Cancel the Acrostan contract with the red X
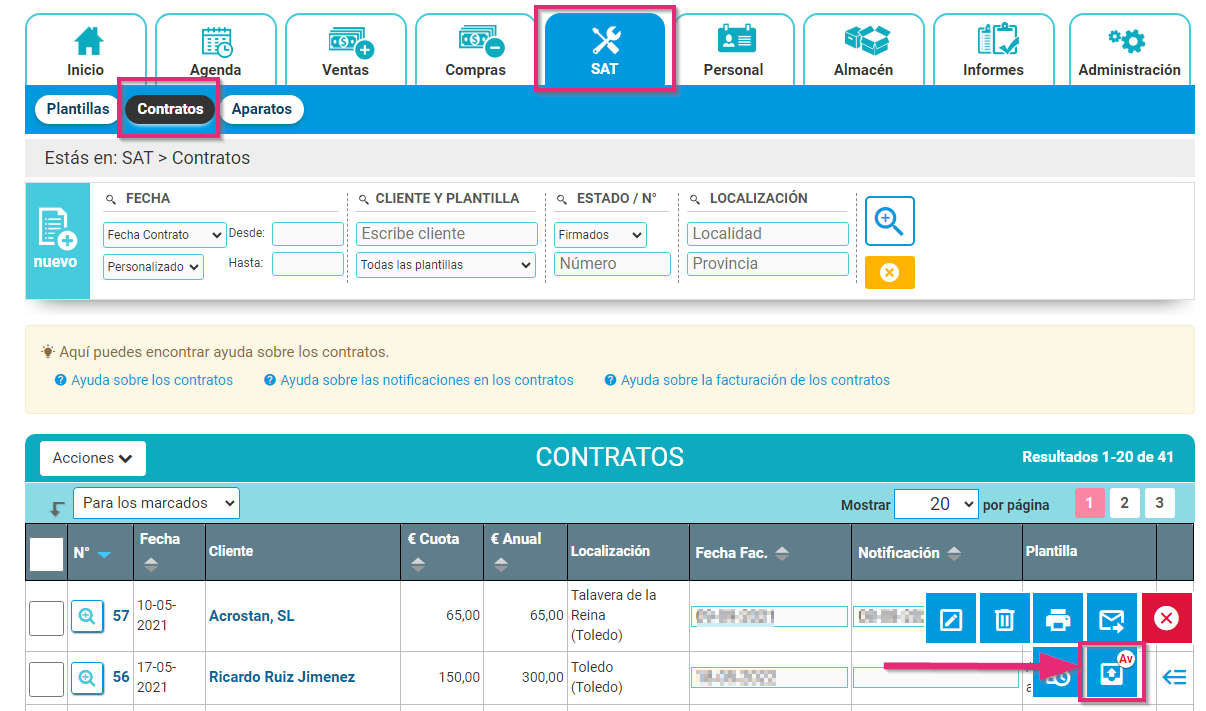The image size is (1206, 711). (x=1166, y=617)
